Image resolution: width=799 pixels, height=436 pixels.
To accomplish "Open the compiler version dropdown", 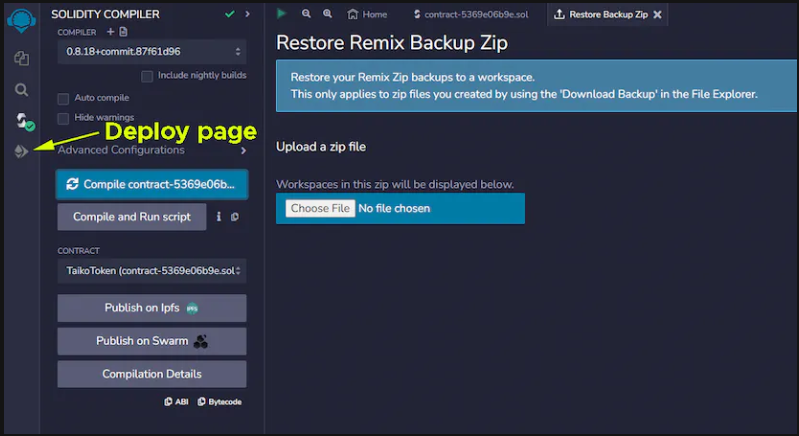I will (152, 51).
